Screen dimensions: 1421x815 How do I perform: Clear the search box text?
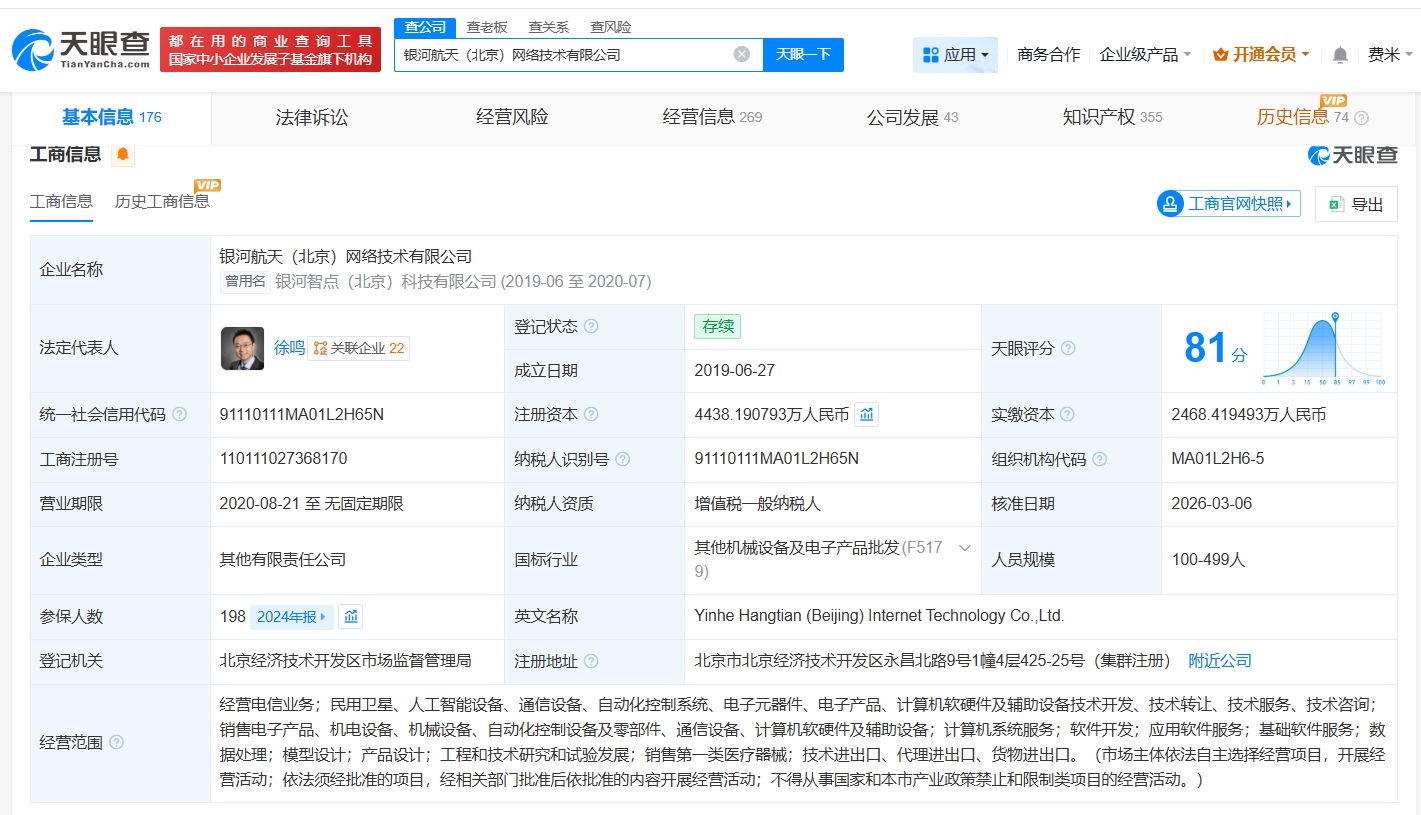coord(741,54)
